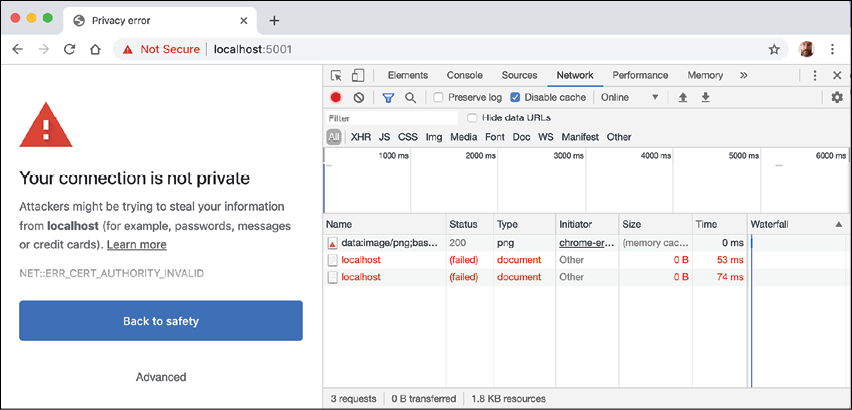Check Hide data URLs
Image resolution: width=852 pixels, height=410 pixels.
(472, 118)
